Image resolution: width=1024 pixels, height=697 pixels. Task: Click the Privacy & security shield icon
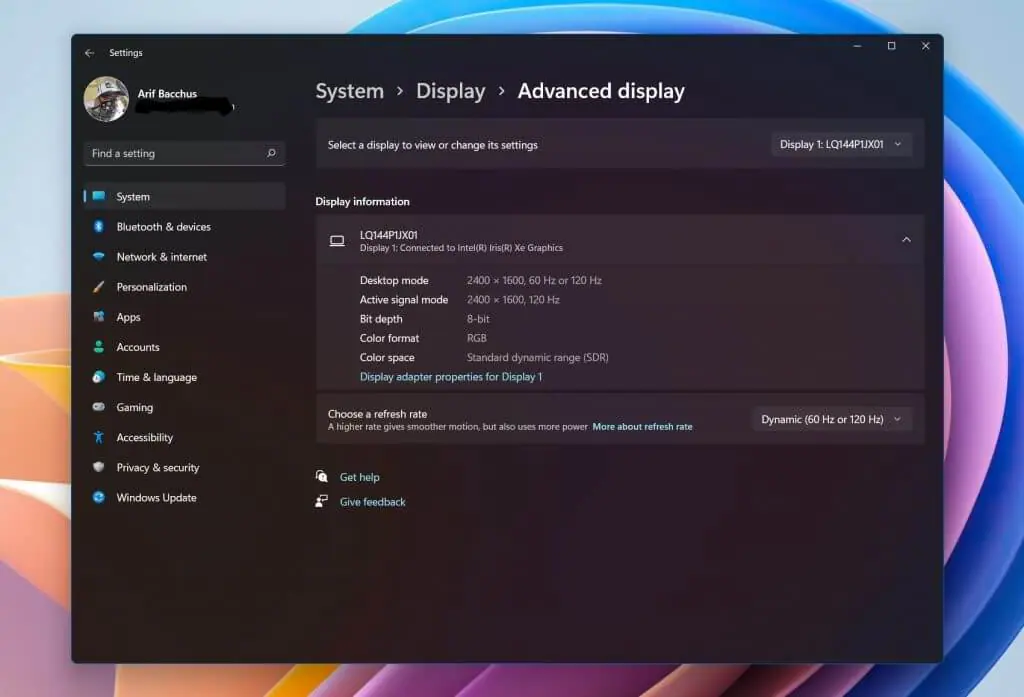pos(99,467)
